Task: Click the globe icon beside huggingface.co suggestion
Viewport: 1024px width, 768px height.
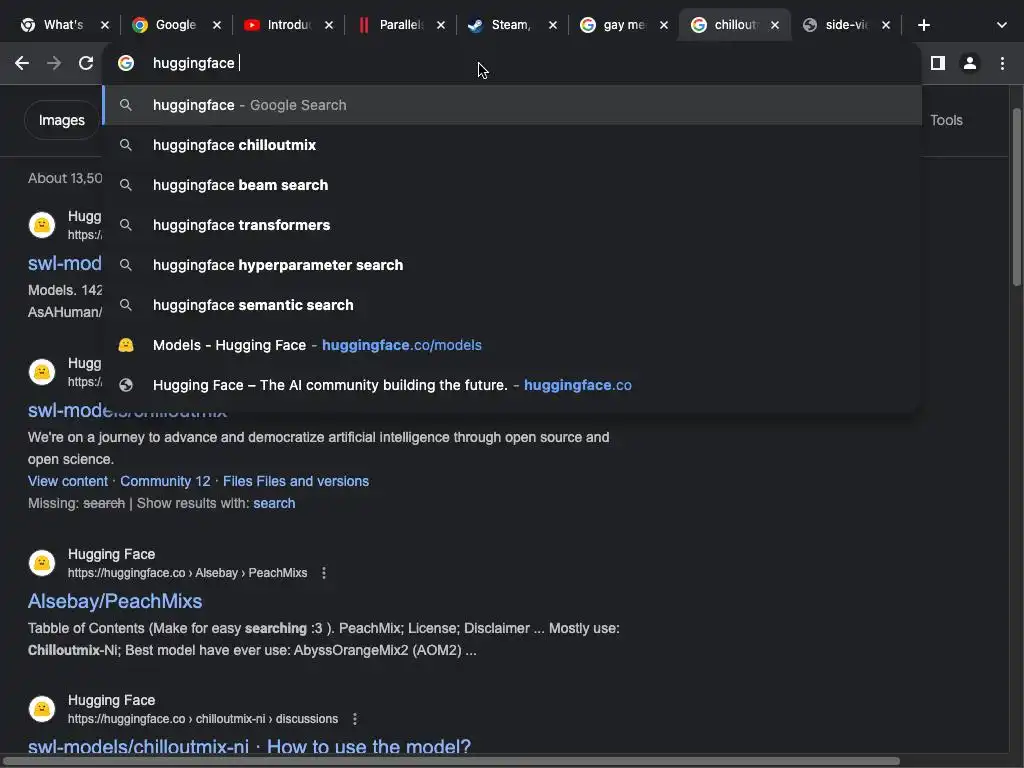Action: pos(126,385)
